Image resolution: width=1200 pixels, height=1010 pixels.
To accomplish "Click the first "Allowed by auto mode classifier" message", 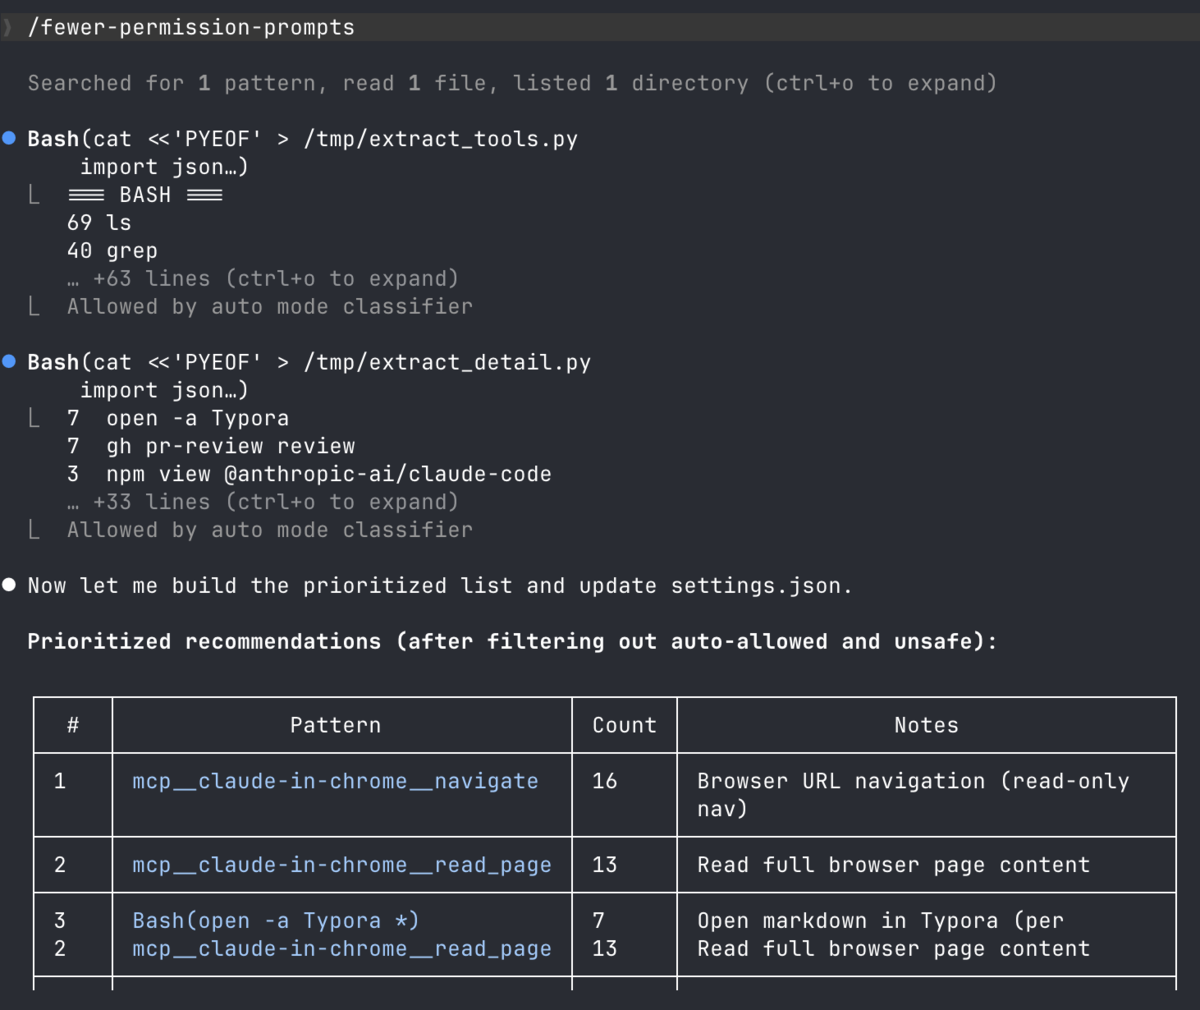I will [x=270, y=306].
